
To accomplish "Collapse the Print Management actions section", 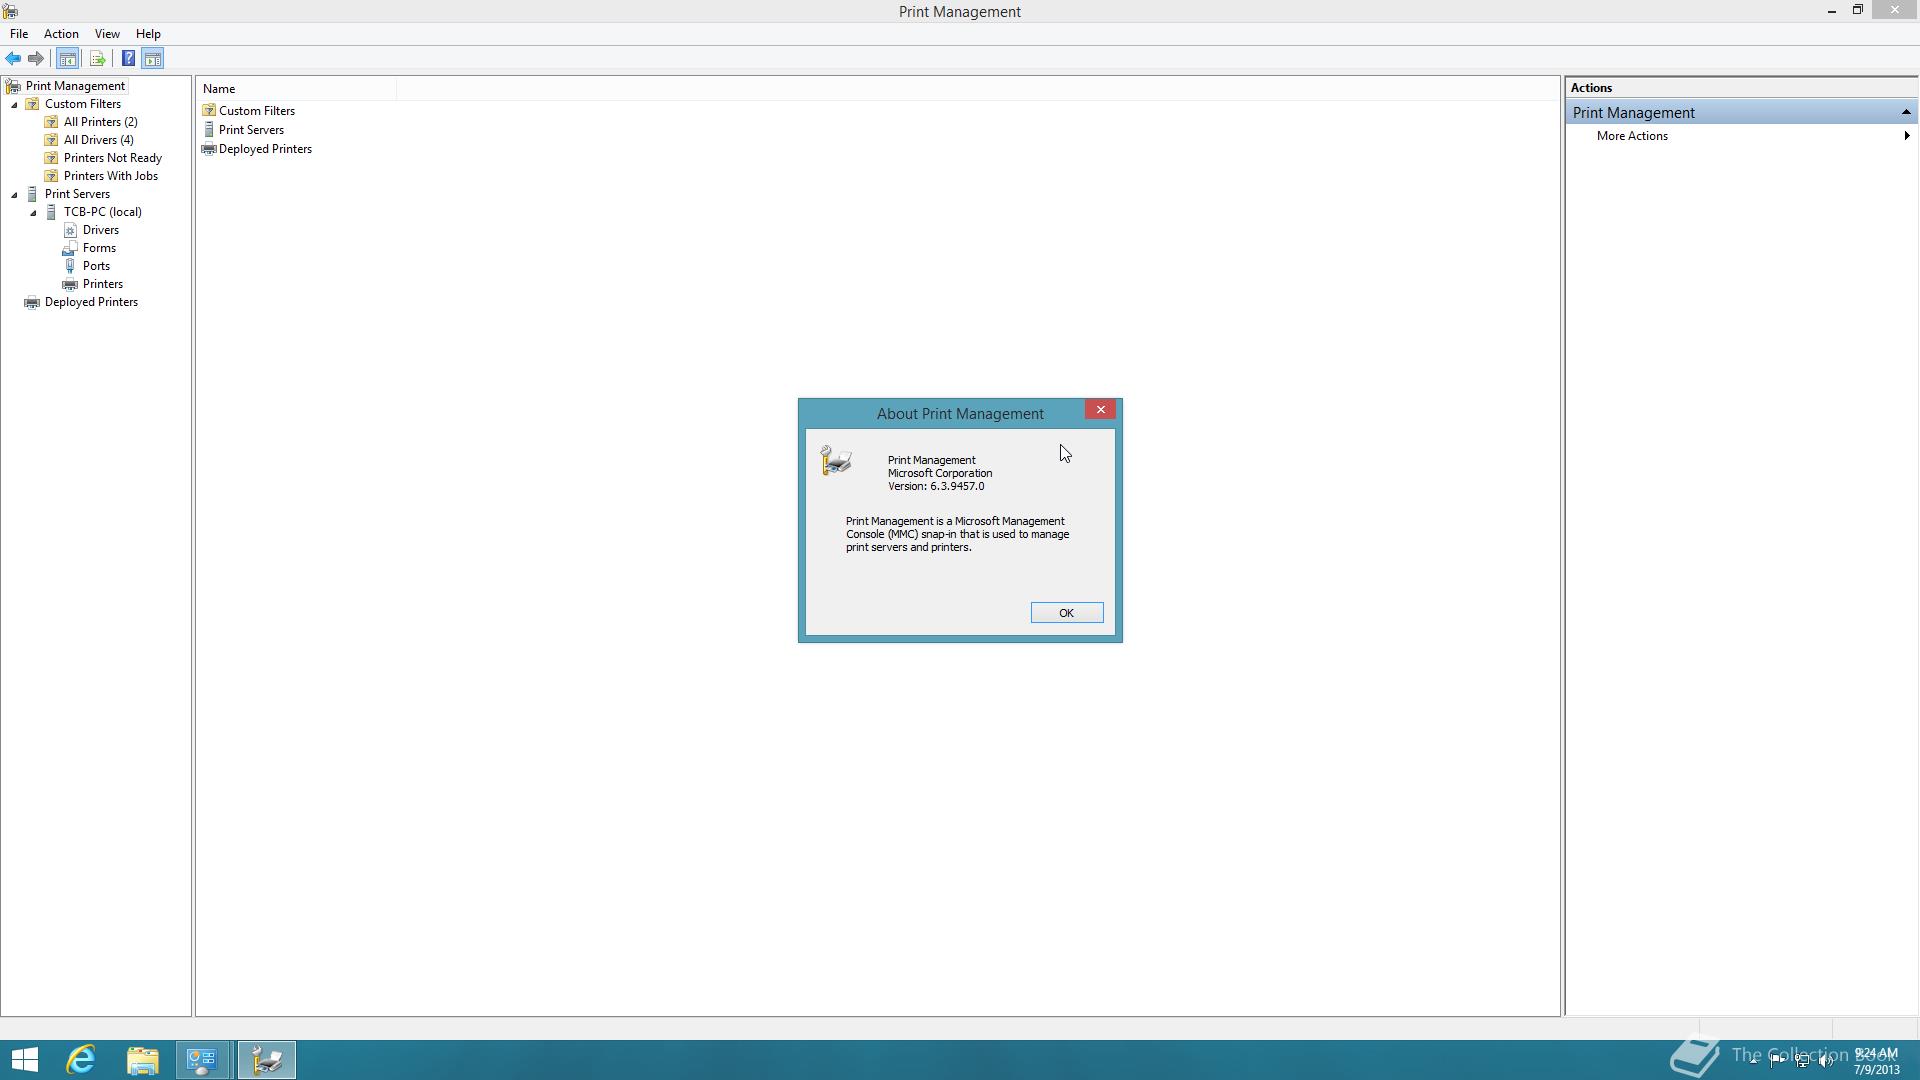I will coord(1906,112).
